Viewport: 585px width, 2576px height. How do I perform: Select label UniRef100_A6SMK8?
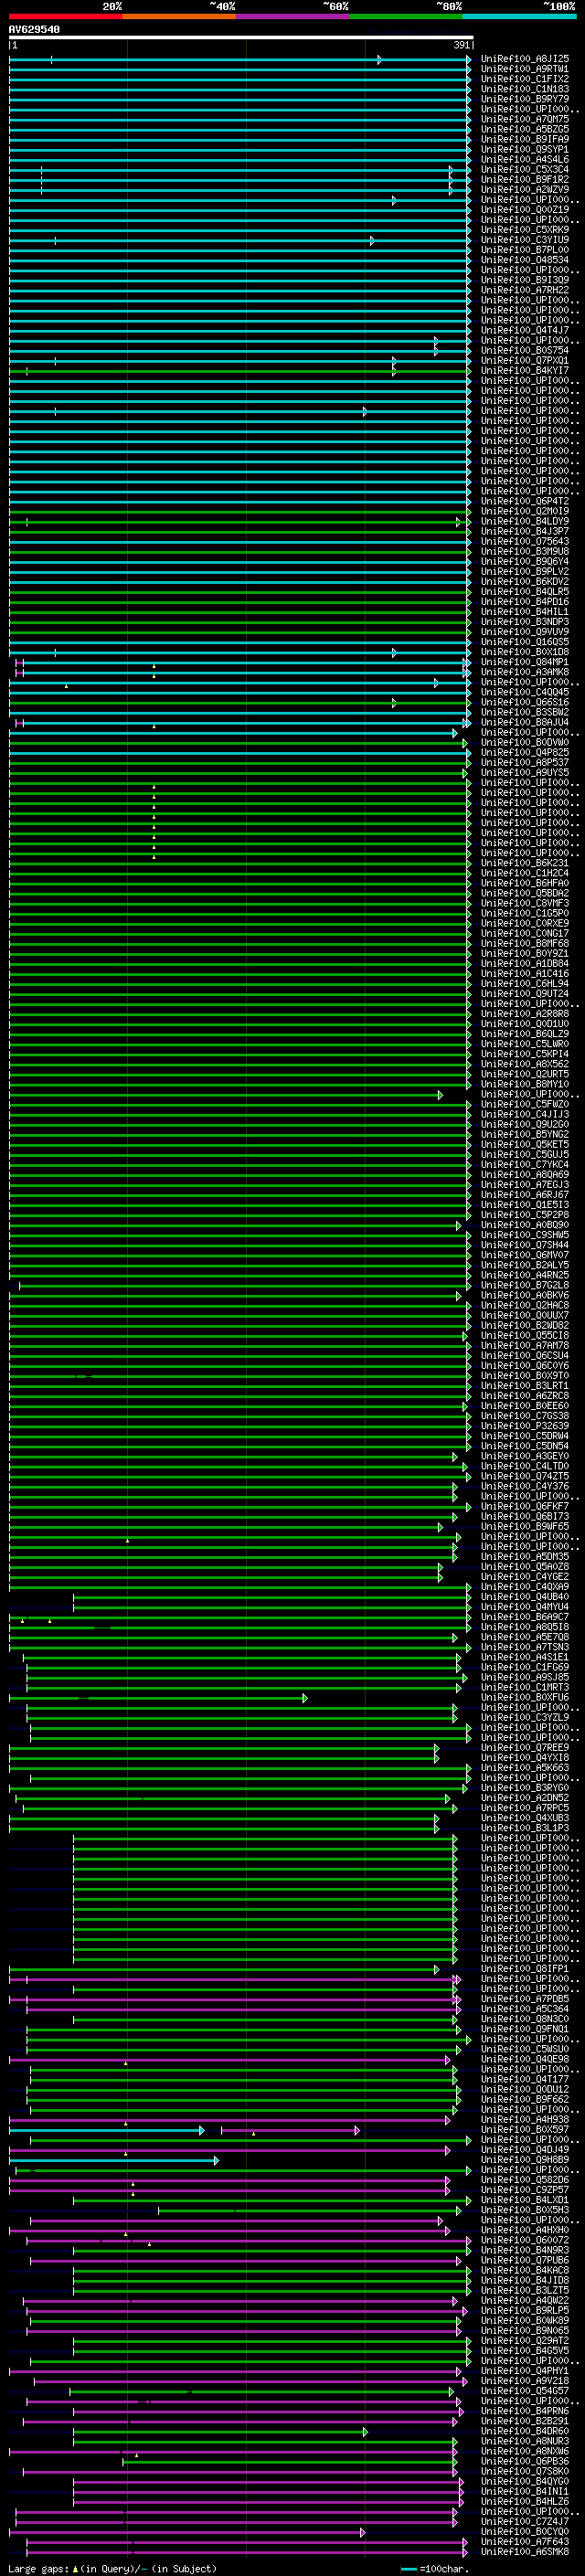(525, 2552)
